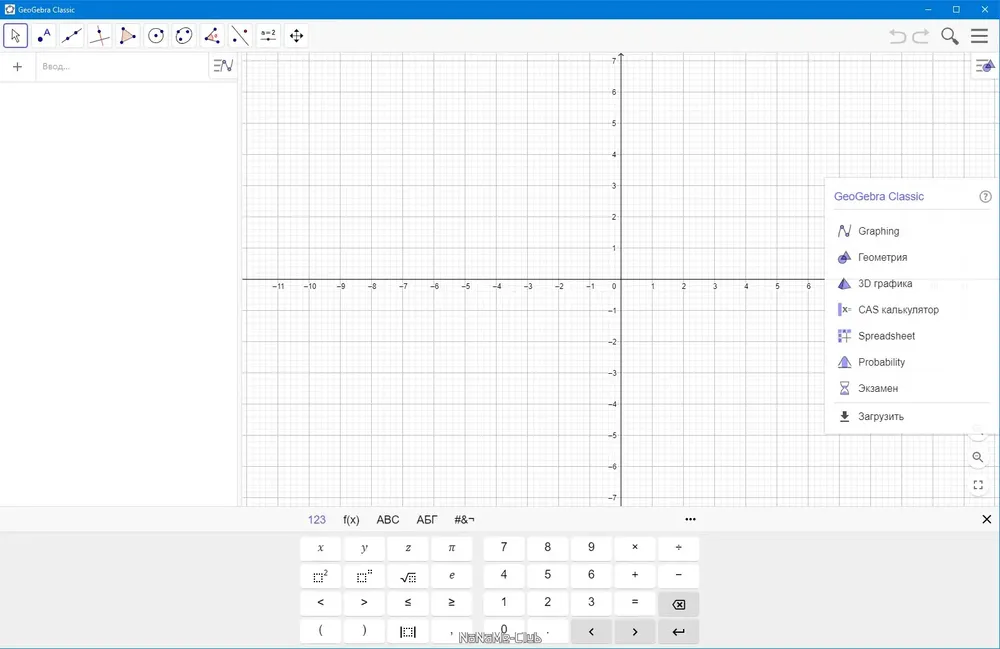
Task: Tap the y variable key
Action: 364,548
